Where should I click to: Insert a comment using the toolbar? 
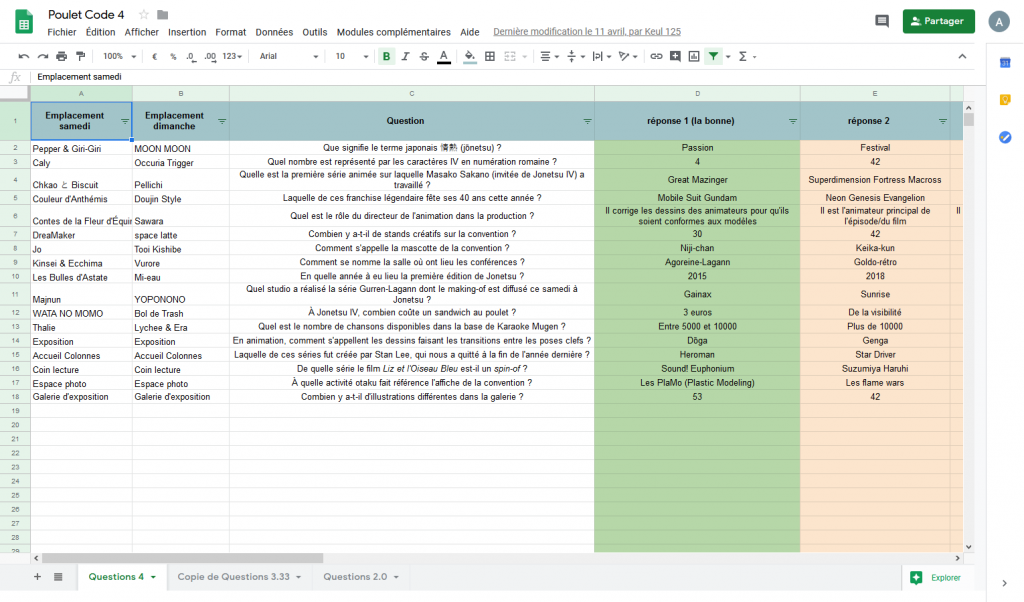coord(675,57)
